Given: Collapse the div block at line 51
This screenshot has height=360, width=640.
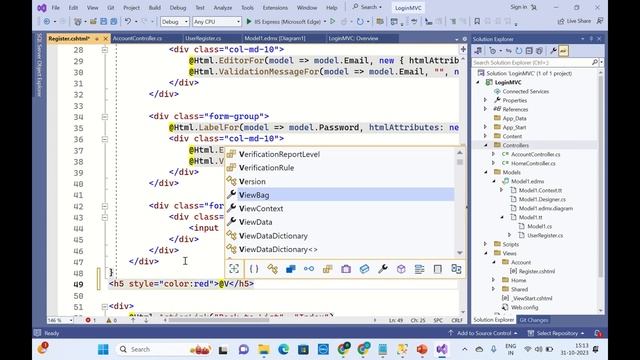Looking at the screenshot, I should click(104, 306).
